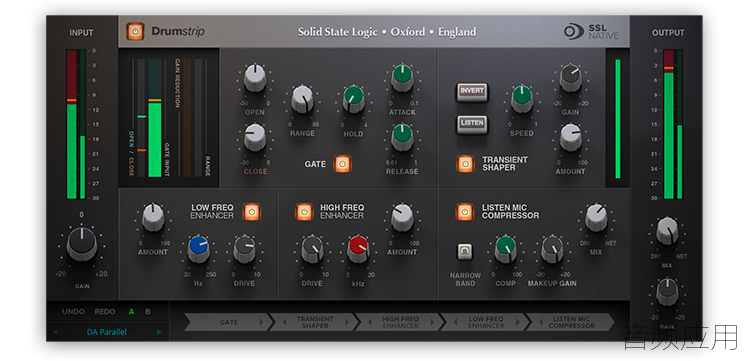The height and width of the screenshot is (361, 750).
Task: Move High Freq Enhancer block right
Action: (x=433, y=322)
